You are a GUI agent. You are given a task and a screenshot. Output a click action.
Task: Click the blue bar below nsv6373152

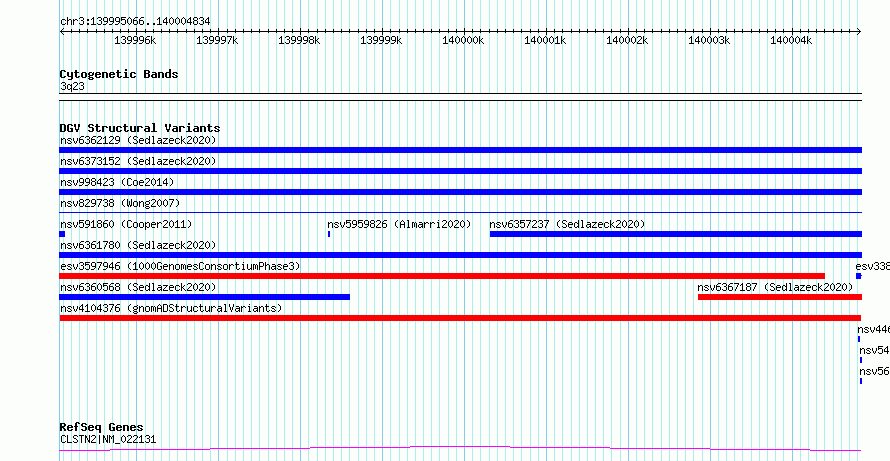[460, 171]
